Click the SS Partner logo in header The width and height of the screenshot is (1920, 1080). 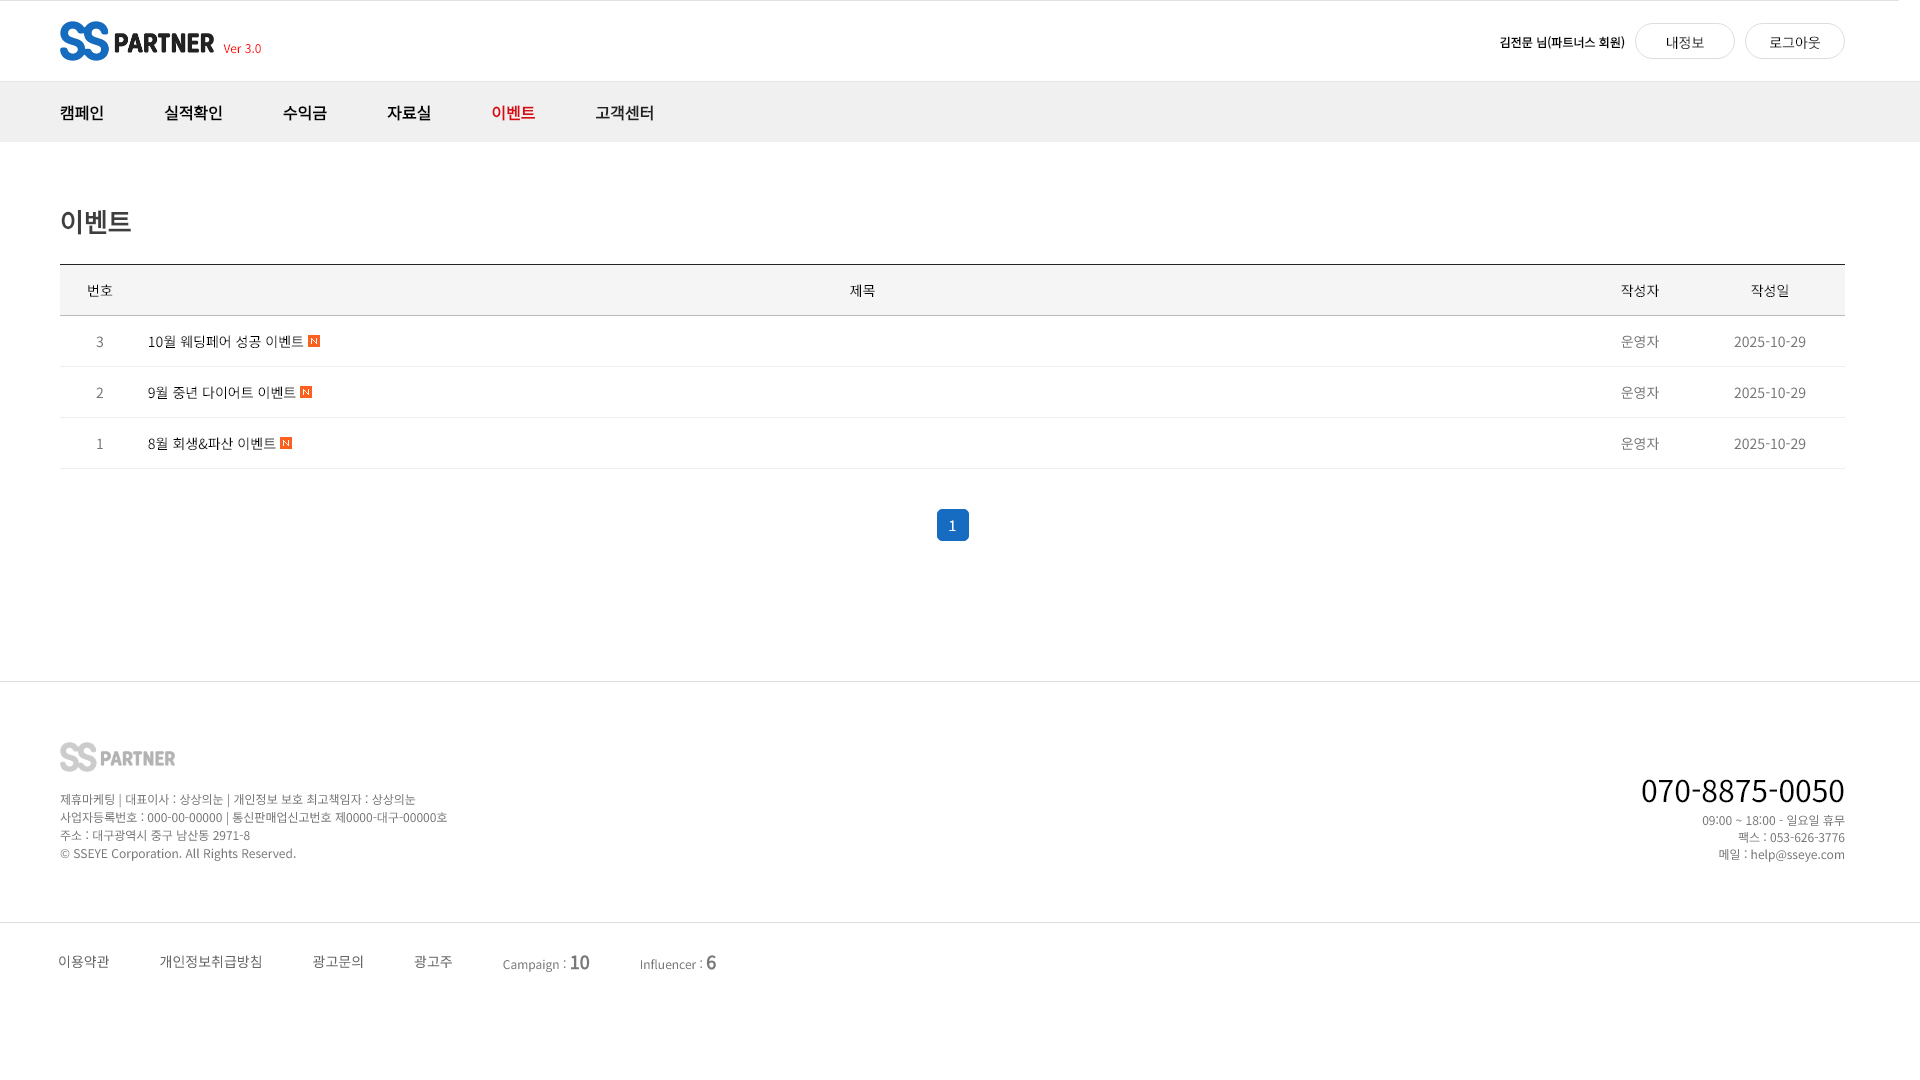point(137,41)
